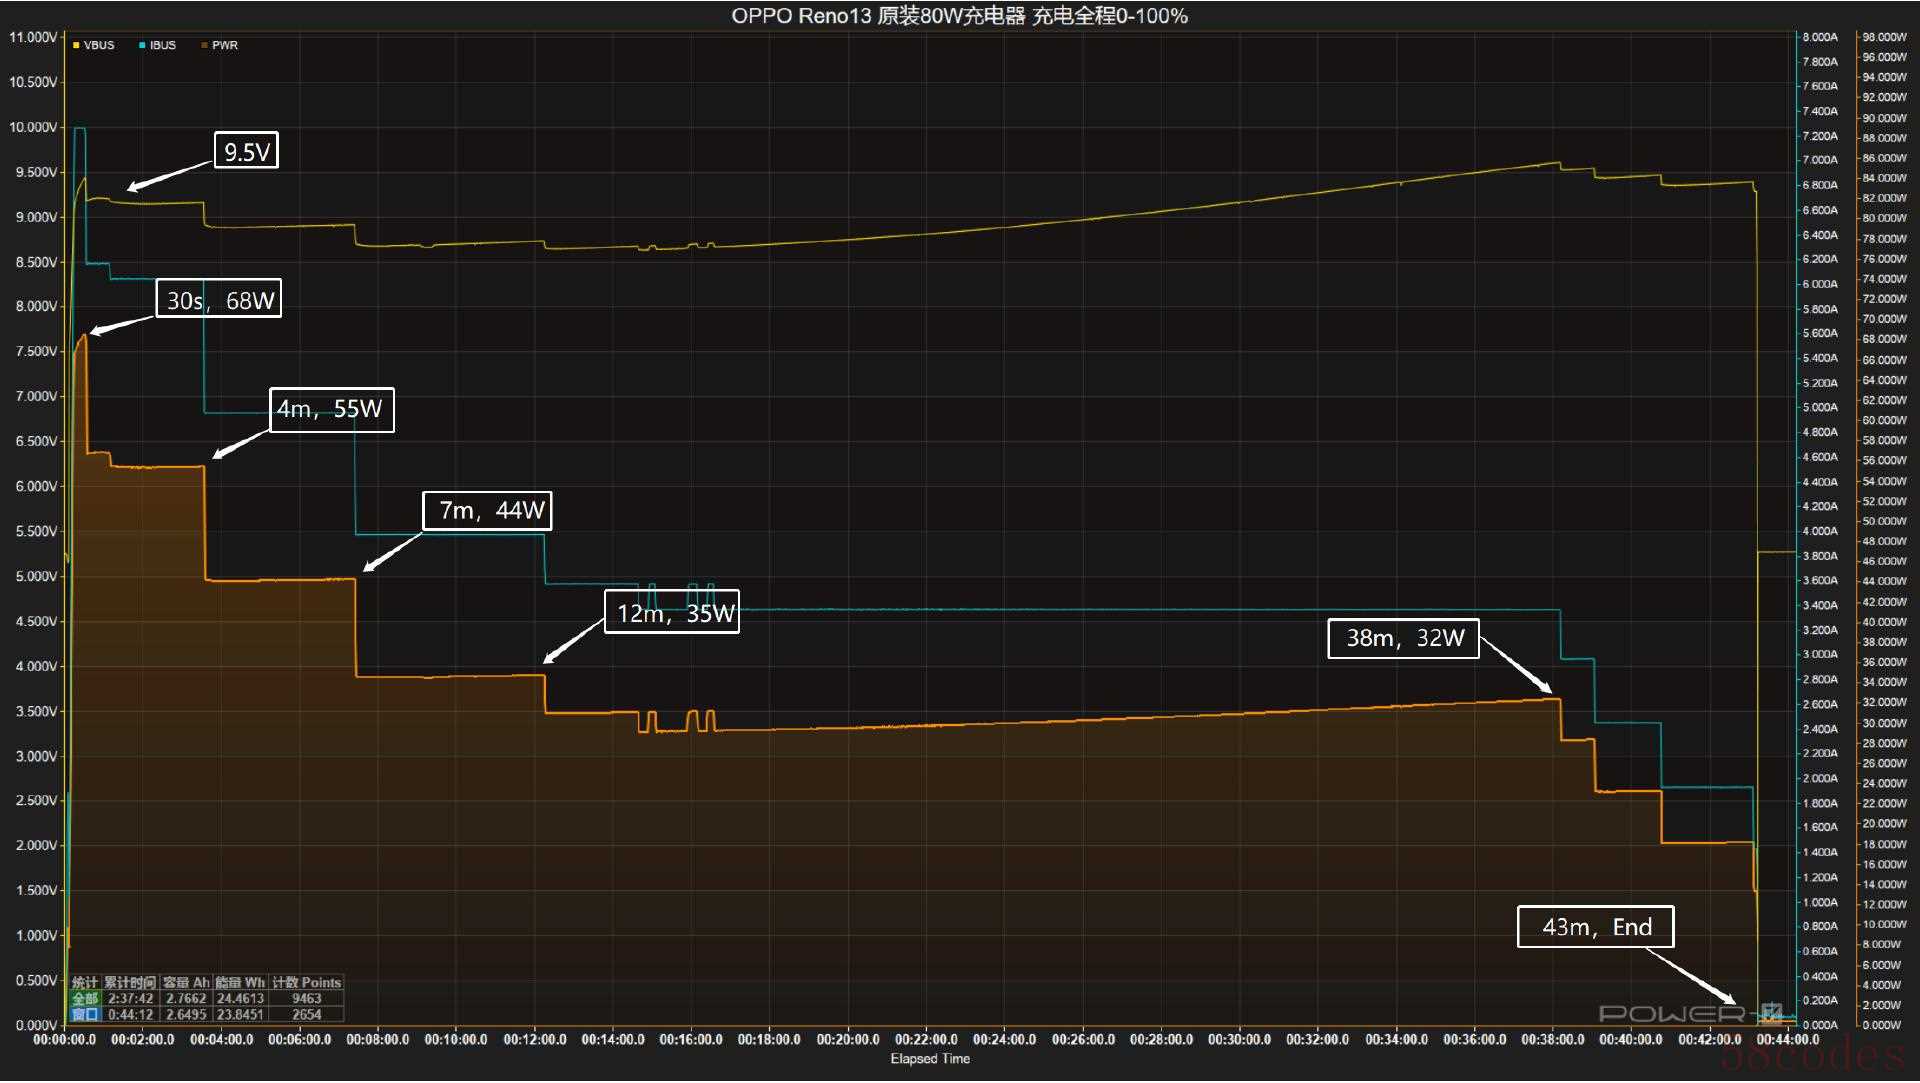Toggle the IBUS series legend label

(x=163, y=45)
